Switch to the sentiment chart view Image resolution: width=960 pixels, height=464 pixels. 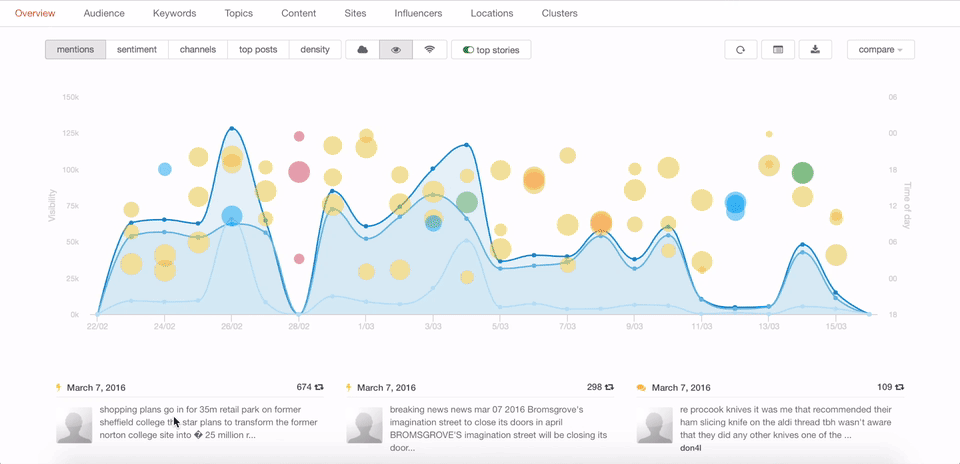pos(137,50)
